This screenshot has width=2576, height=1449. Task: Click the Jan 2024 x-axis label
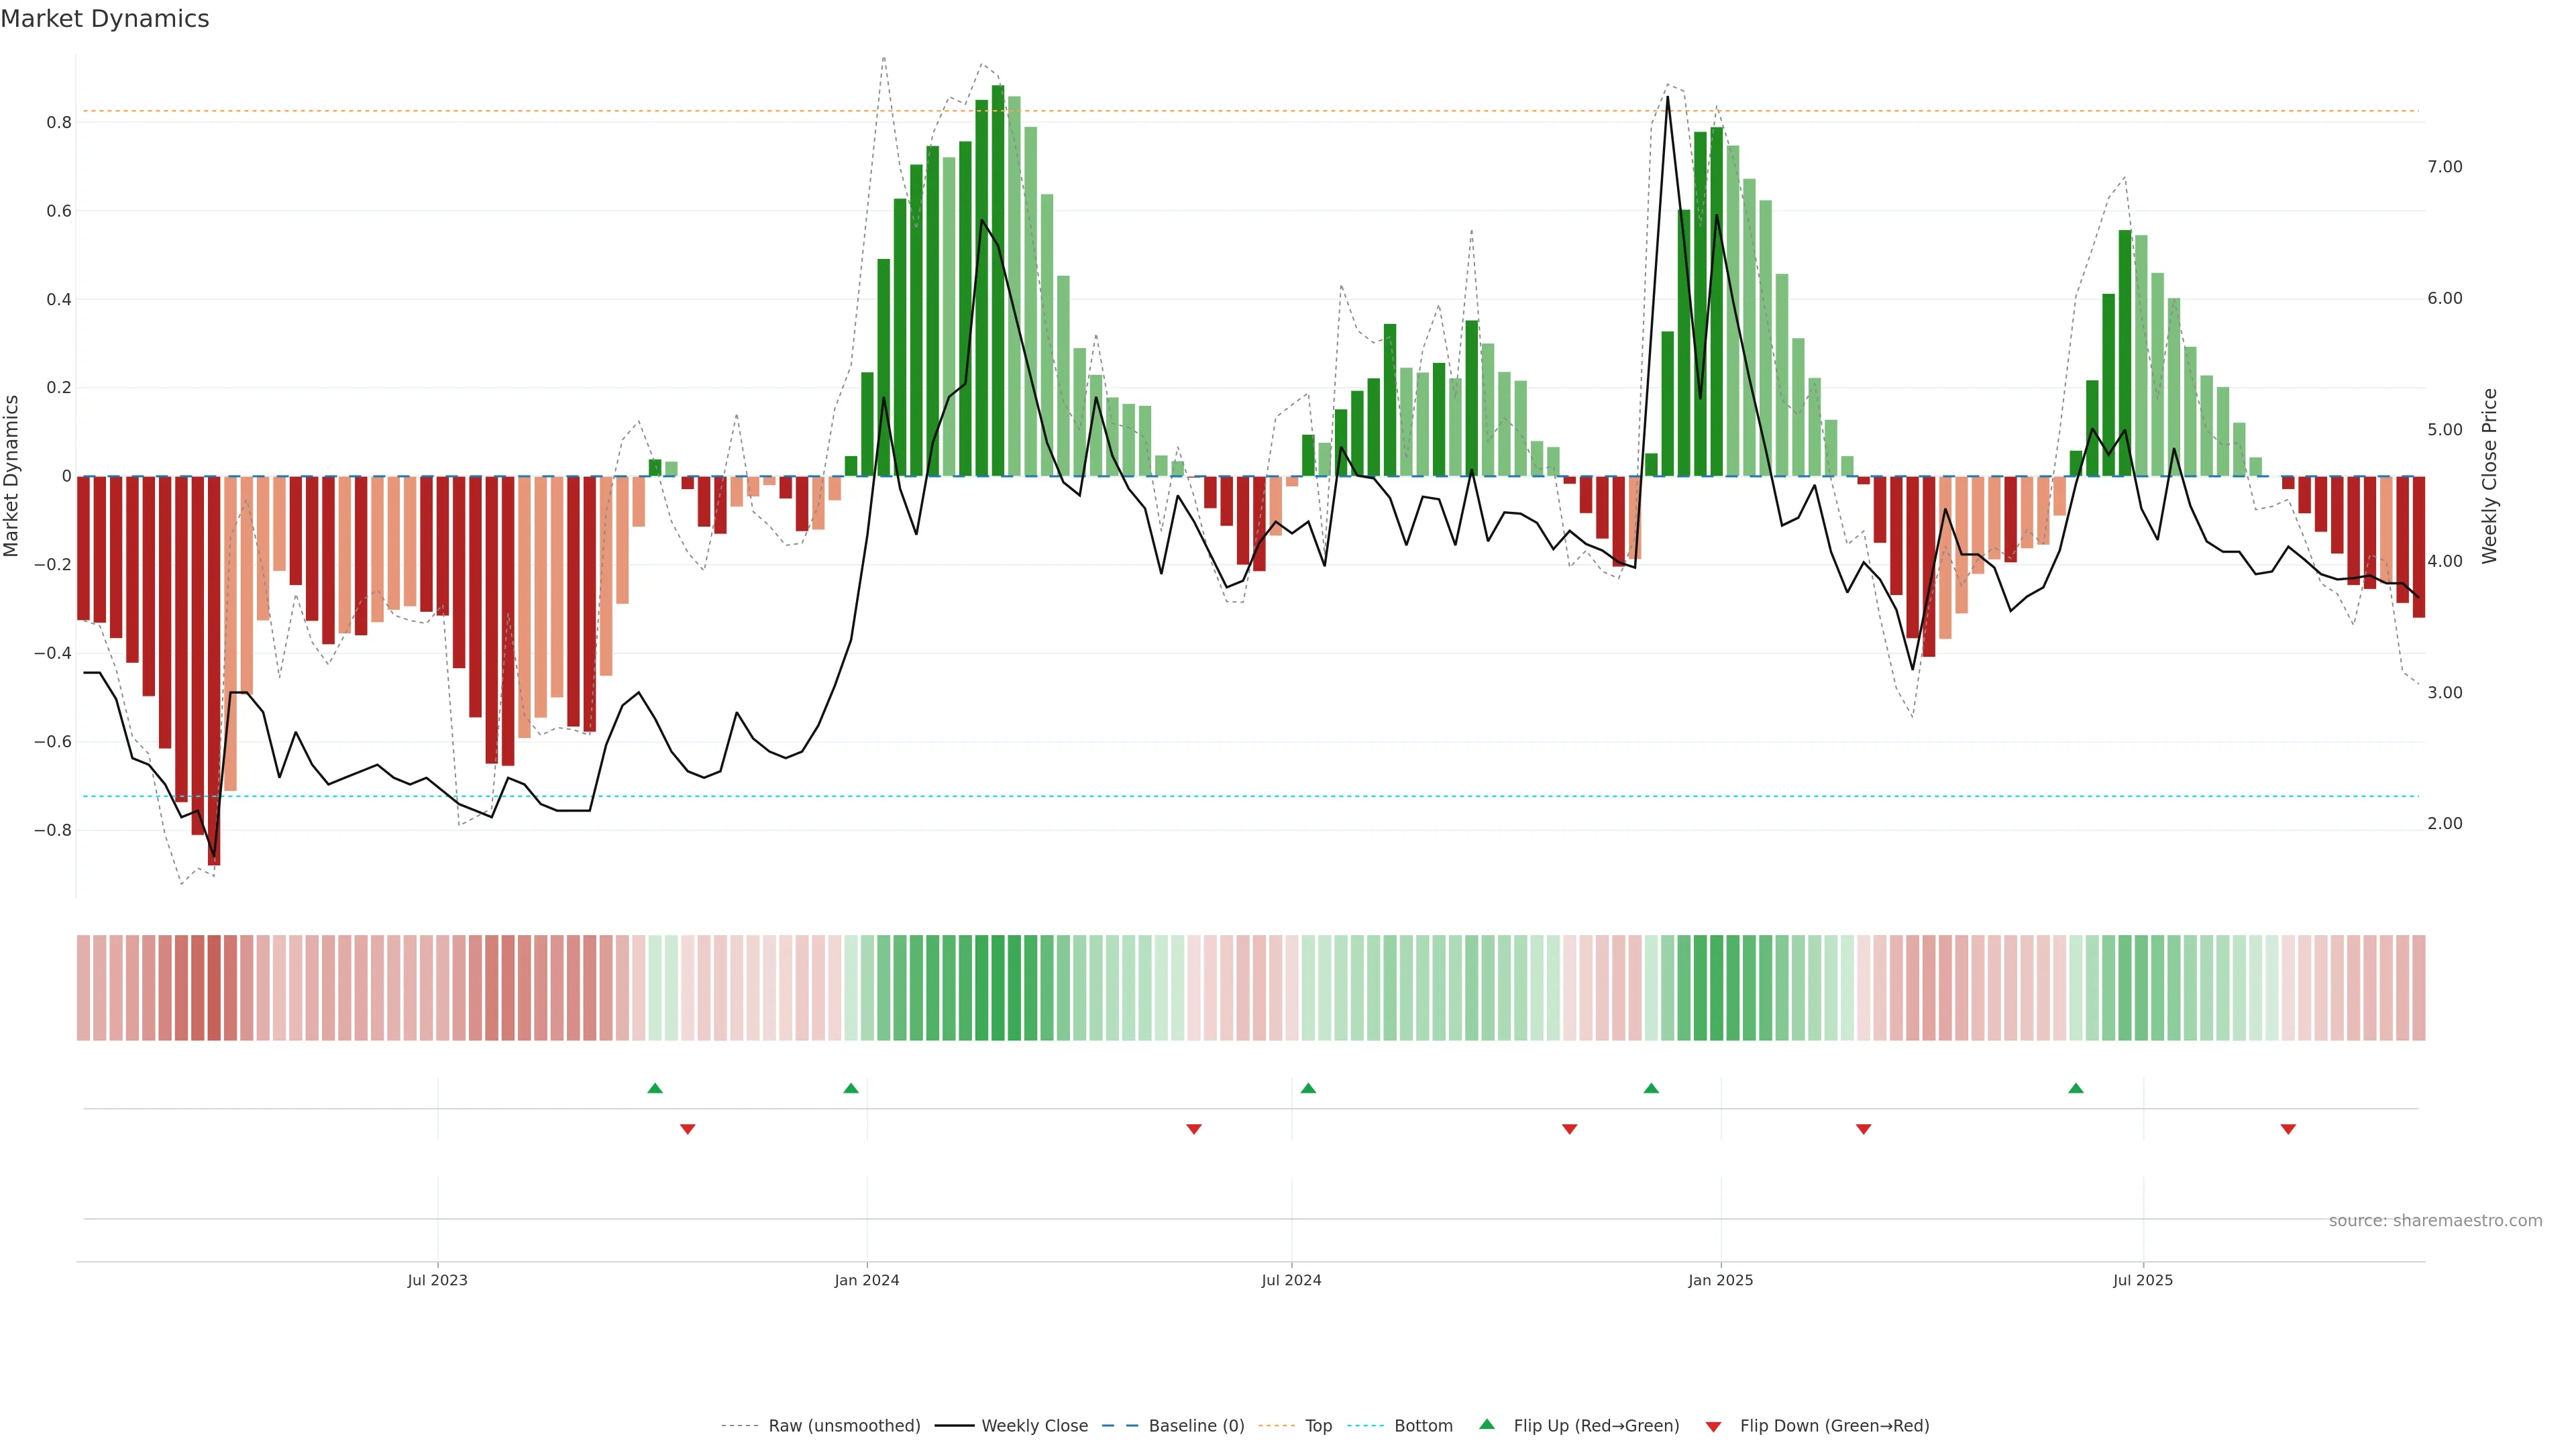pos(867,1280)
